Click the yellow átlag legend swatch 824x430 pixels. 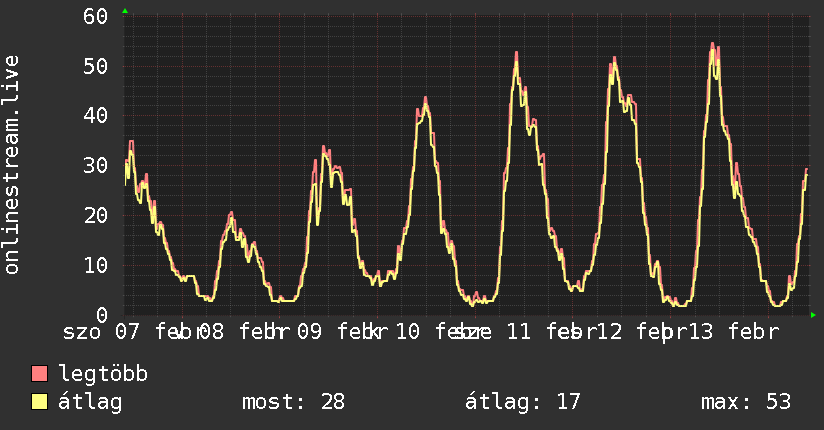[x=40, y=402]
